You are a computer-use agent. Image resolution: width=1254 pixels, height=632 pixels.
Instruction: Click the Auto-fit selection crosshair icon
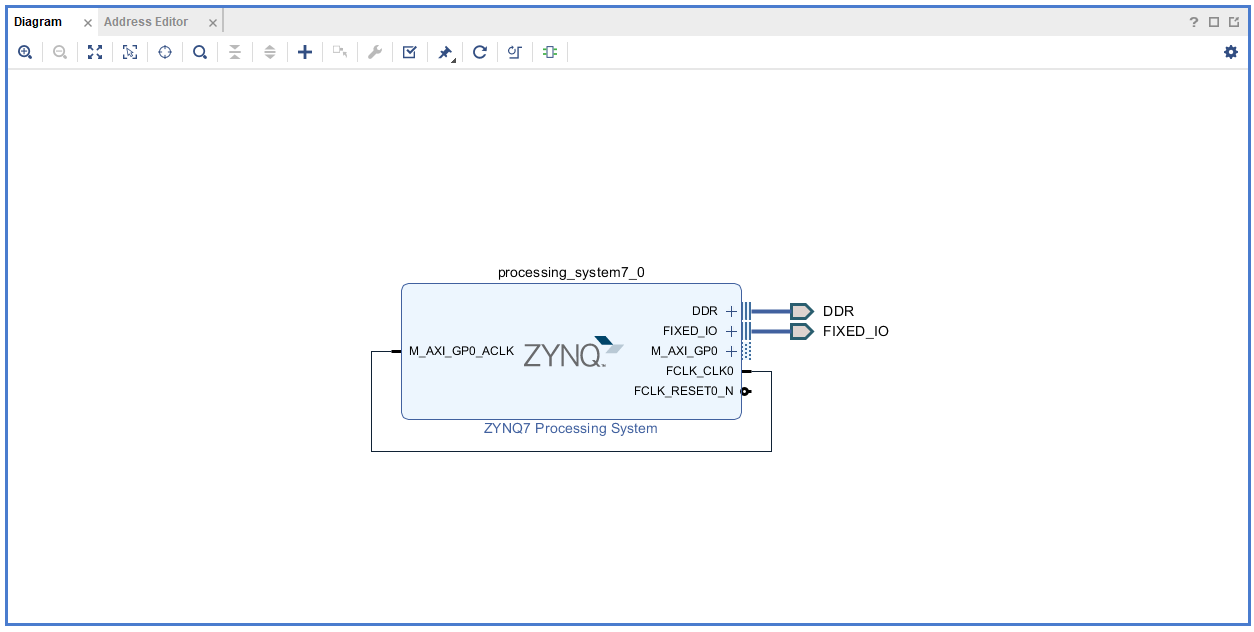click(x=165, y=52)
